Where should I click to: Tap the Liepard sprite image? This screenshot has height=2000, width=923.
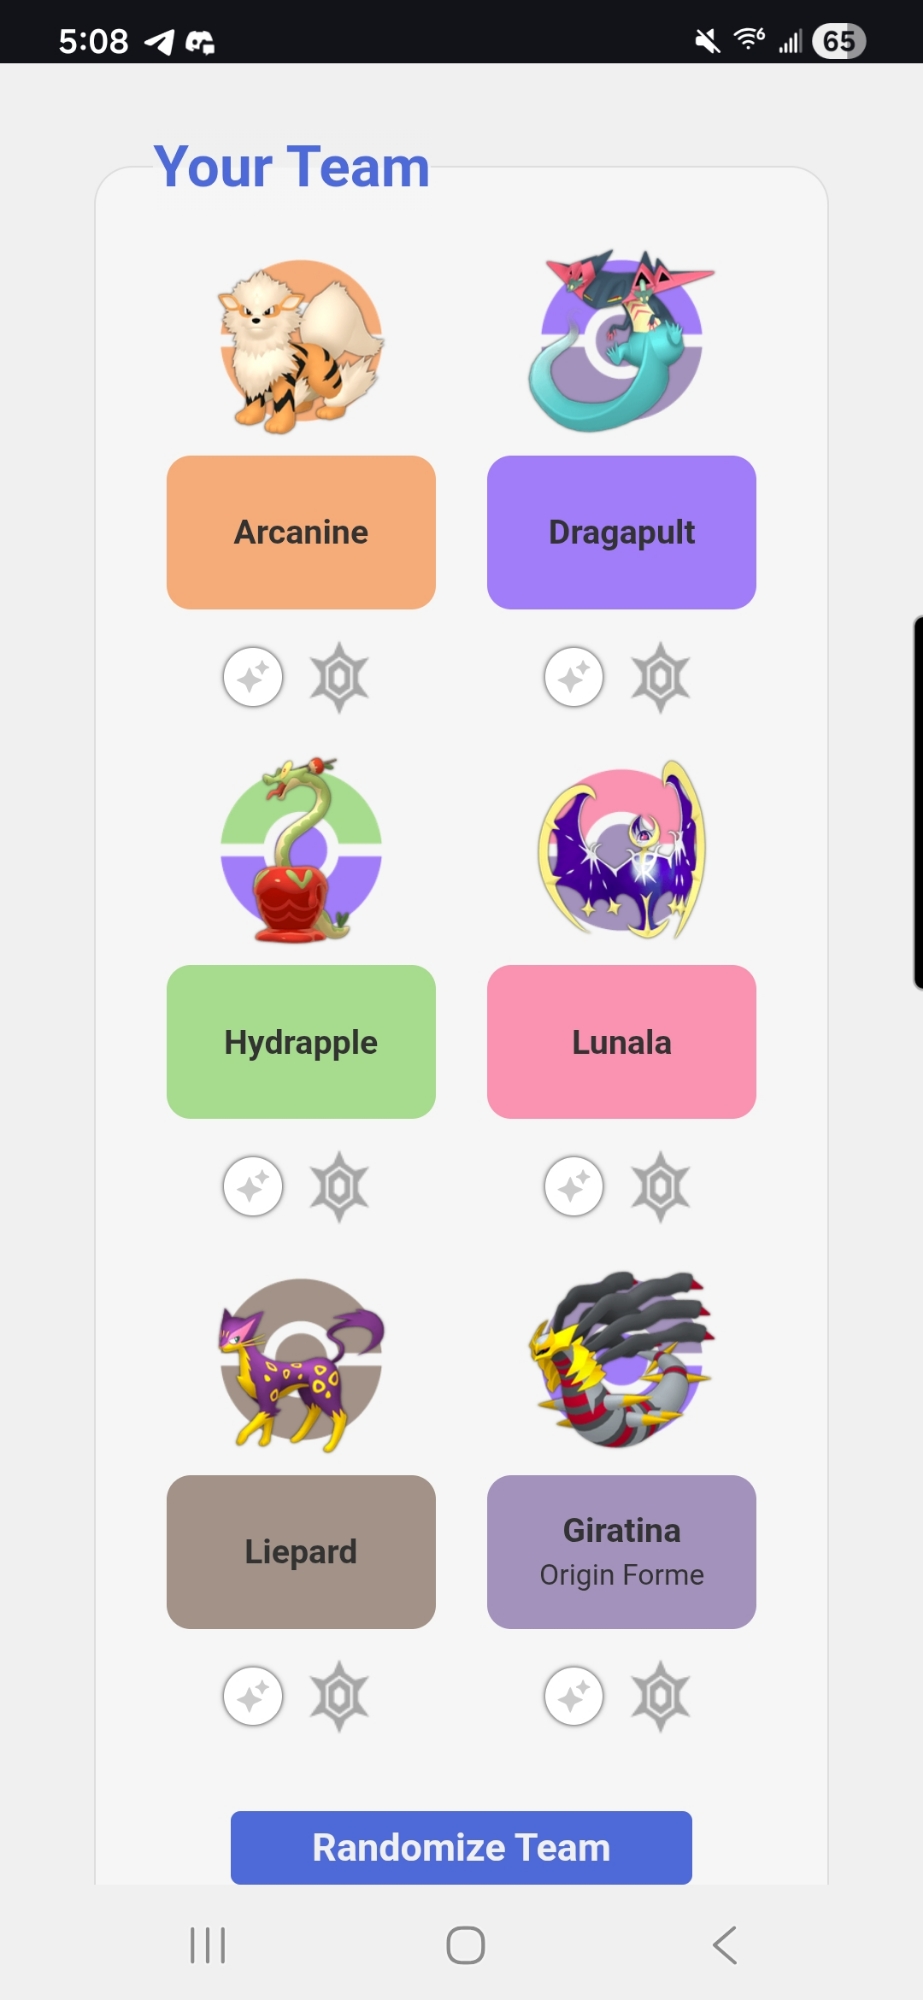[x=301, y=1365]
